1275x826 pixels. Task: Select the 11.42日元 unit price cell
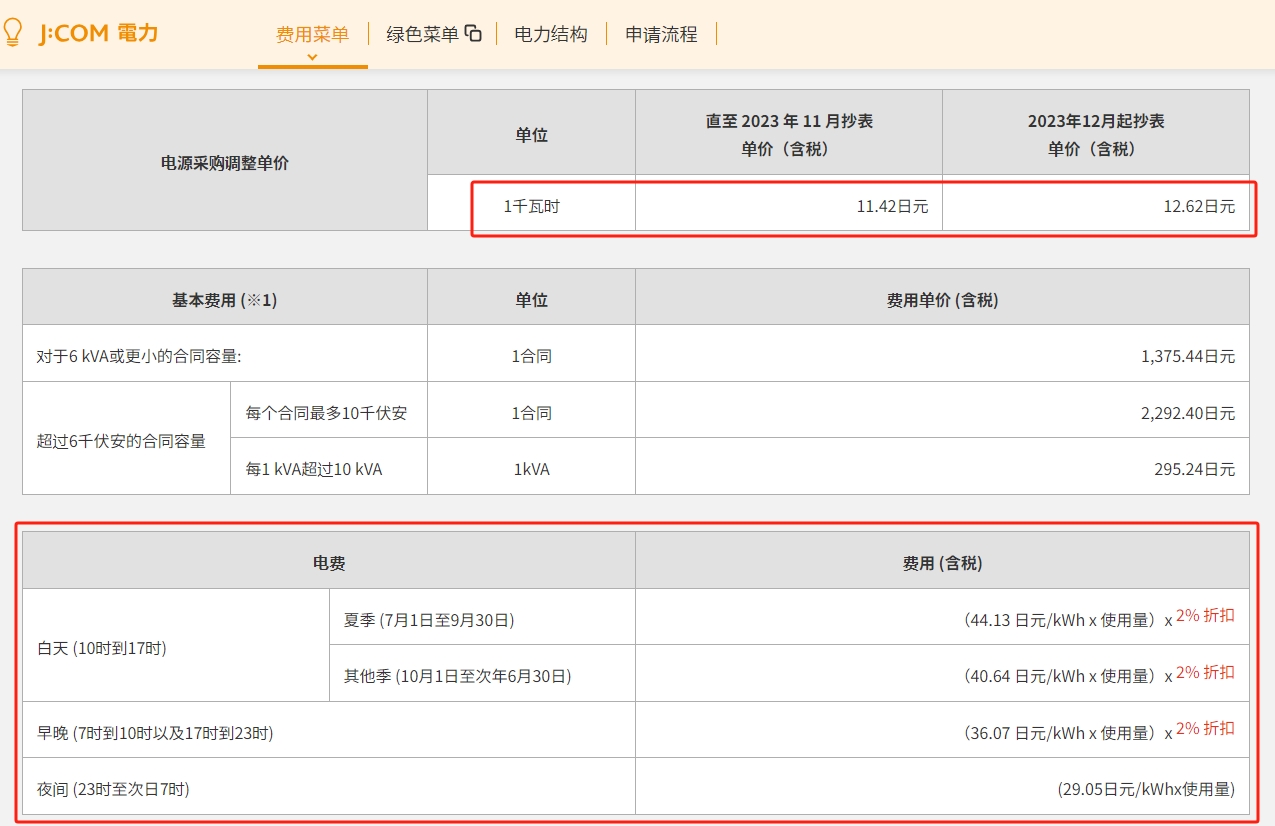tap(789, 207)
